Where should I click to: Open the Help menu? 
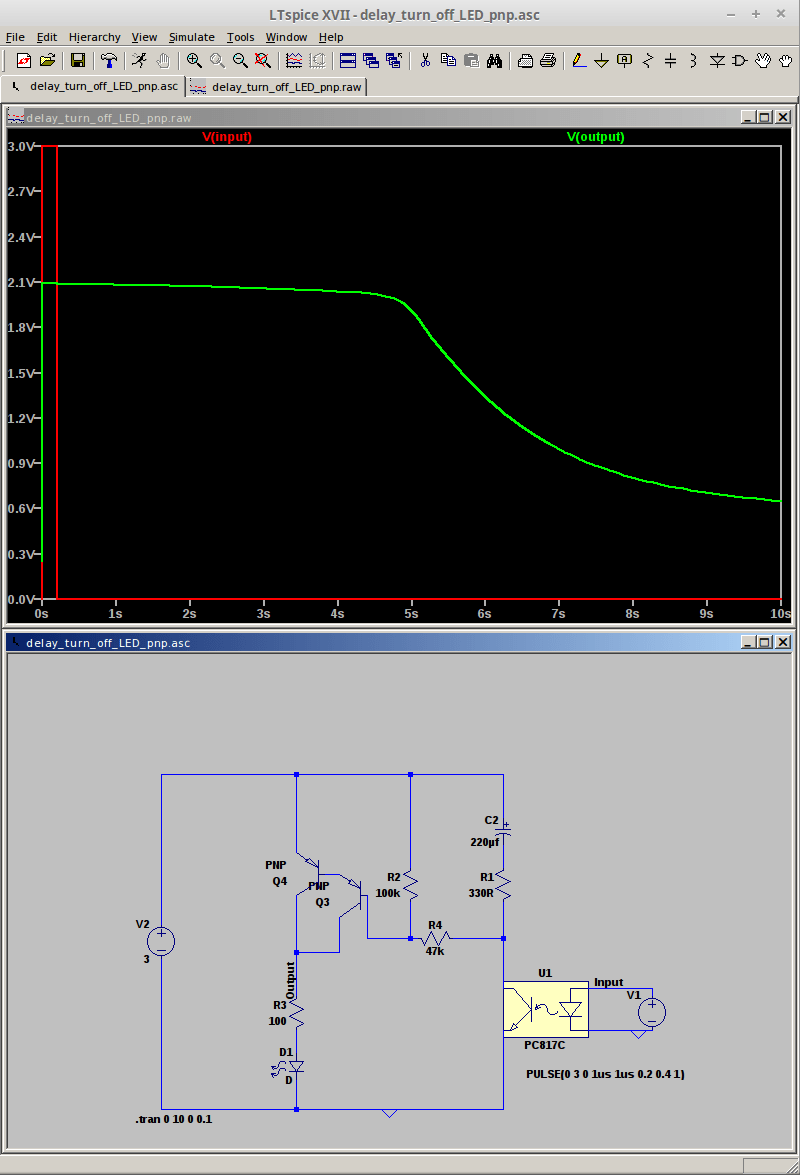(x=331, y=37)
